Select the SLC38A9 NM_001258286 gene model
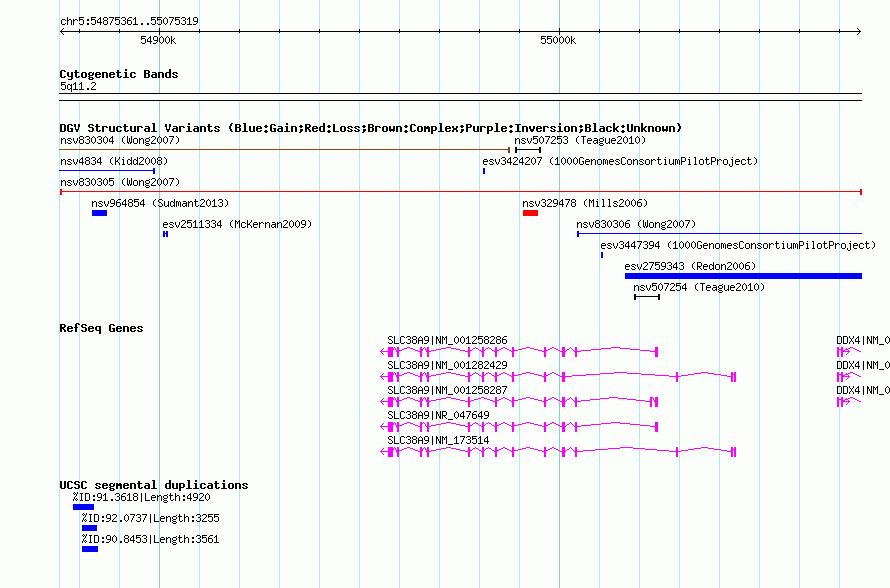The height and width of the screenshot is (588, 890). coord(519,352)
